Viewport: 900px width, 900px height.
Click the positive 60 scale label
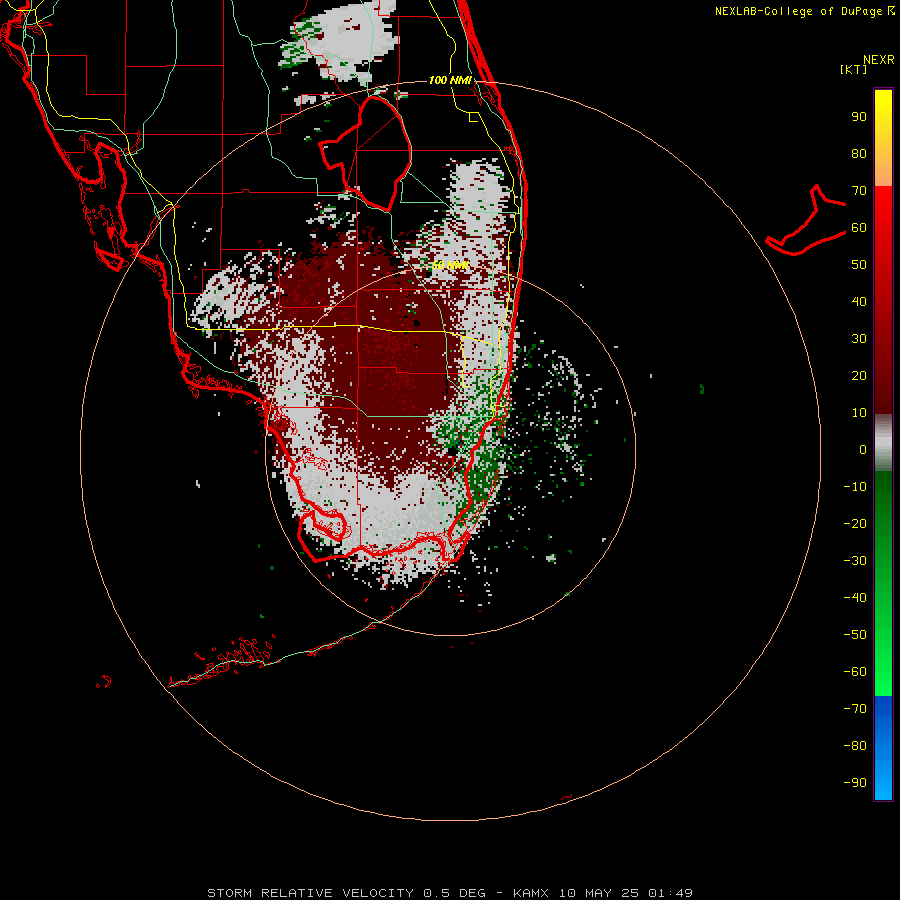[859, 228]
